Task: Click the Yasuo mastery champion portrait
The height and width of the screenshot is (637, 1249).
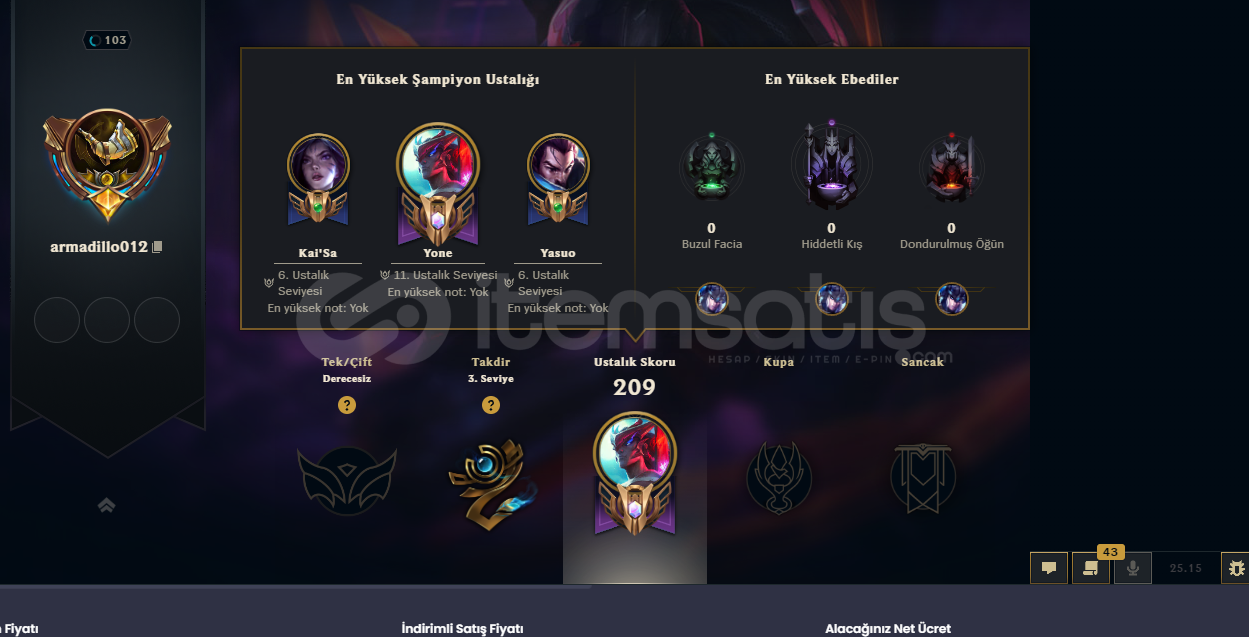Action: 558,165
